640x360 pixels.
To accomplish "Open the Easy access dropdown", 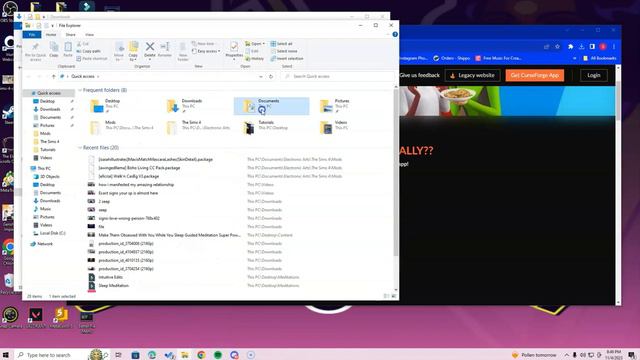I will point(206,51).
